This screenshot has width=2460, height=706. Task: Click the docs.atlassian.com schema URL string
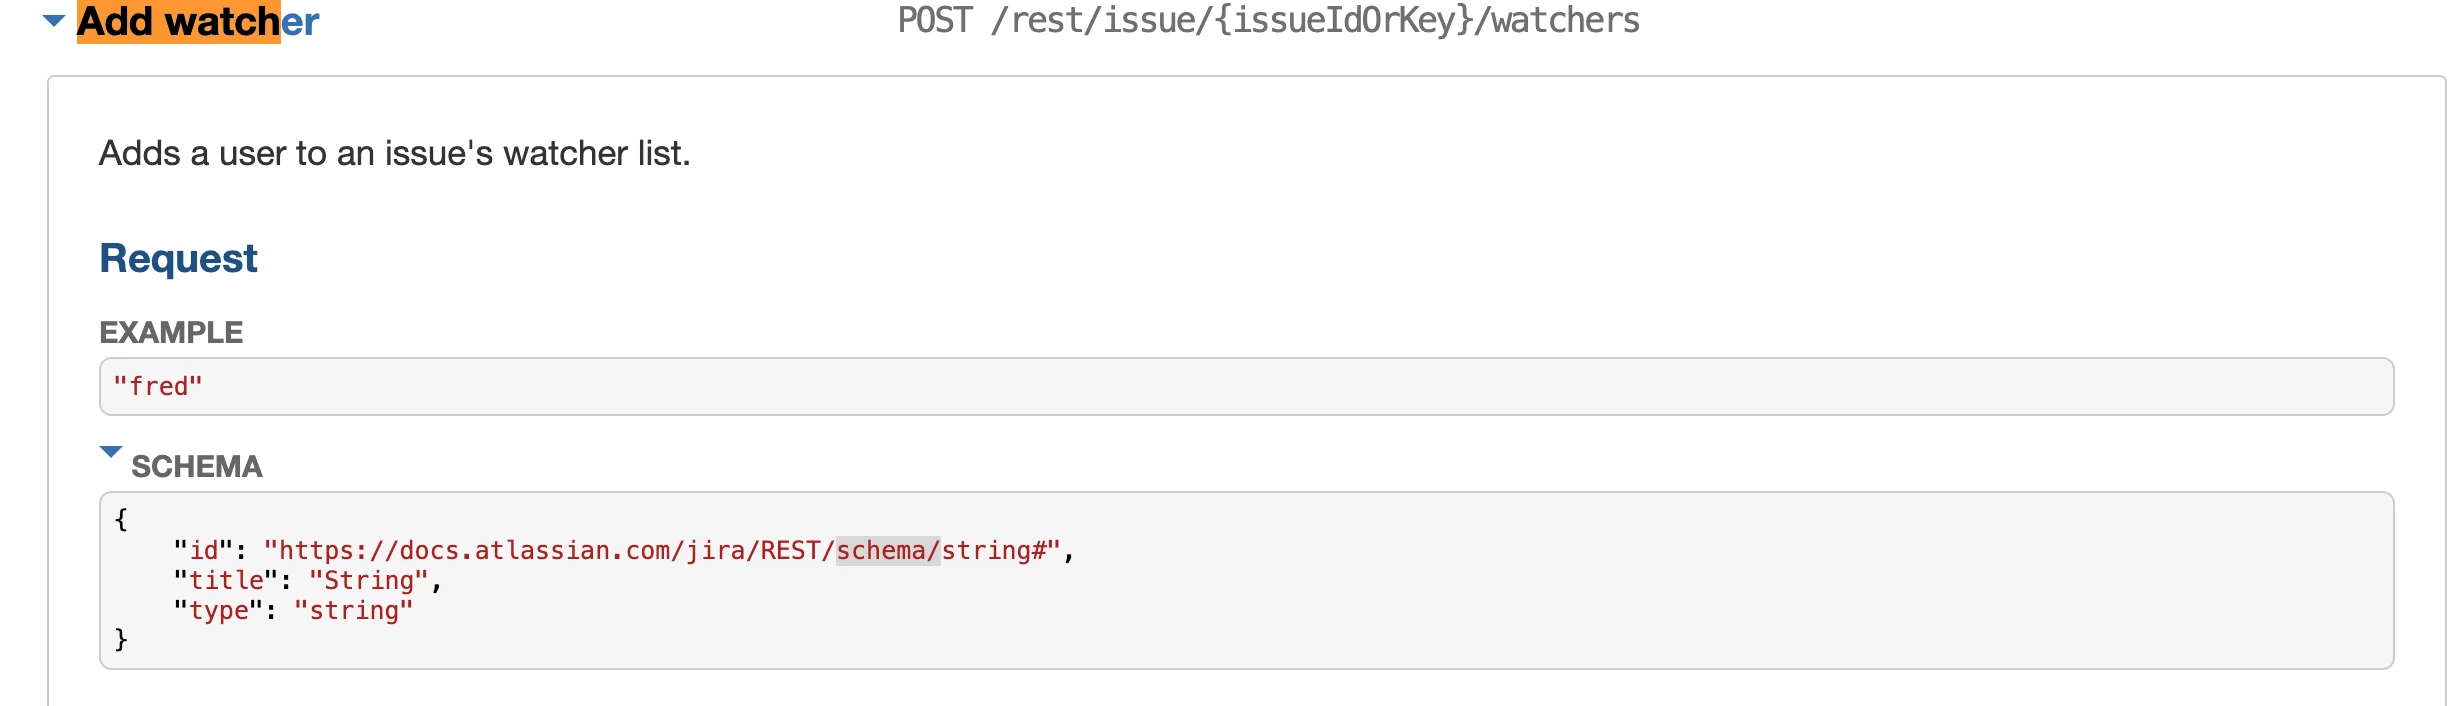pyautogui.click(x=662, y=551)
